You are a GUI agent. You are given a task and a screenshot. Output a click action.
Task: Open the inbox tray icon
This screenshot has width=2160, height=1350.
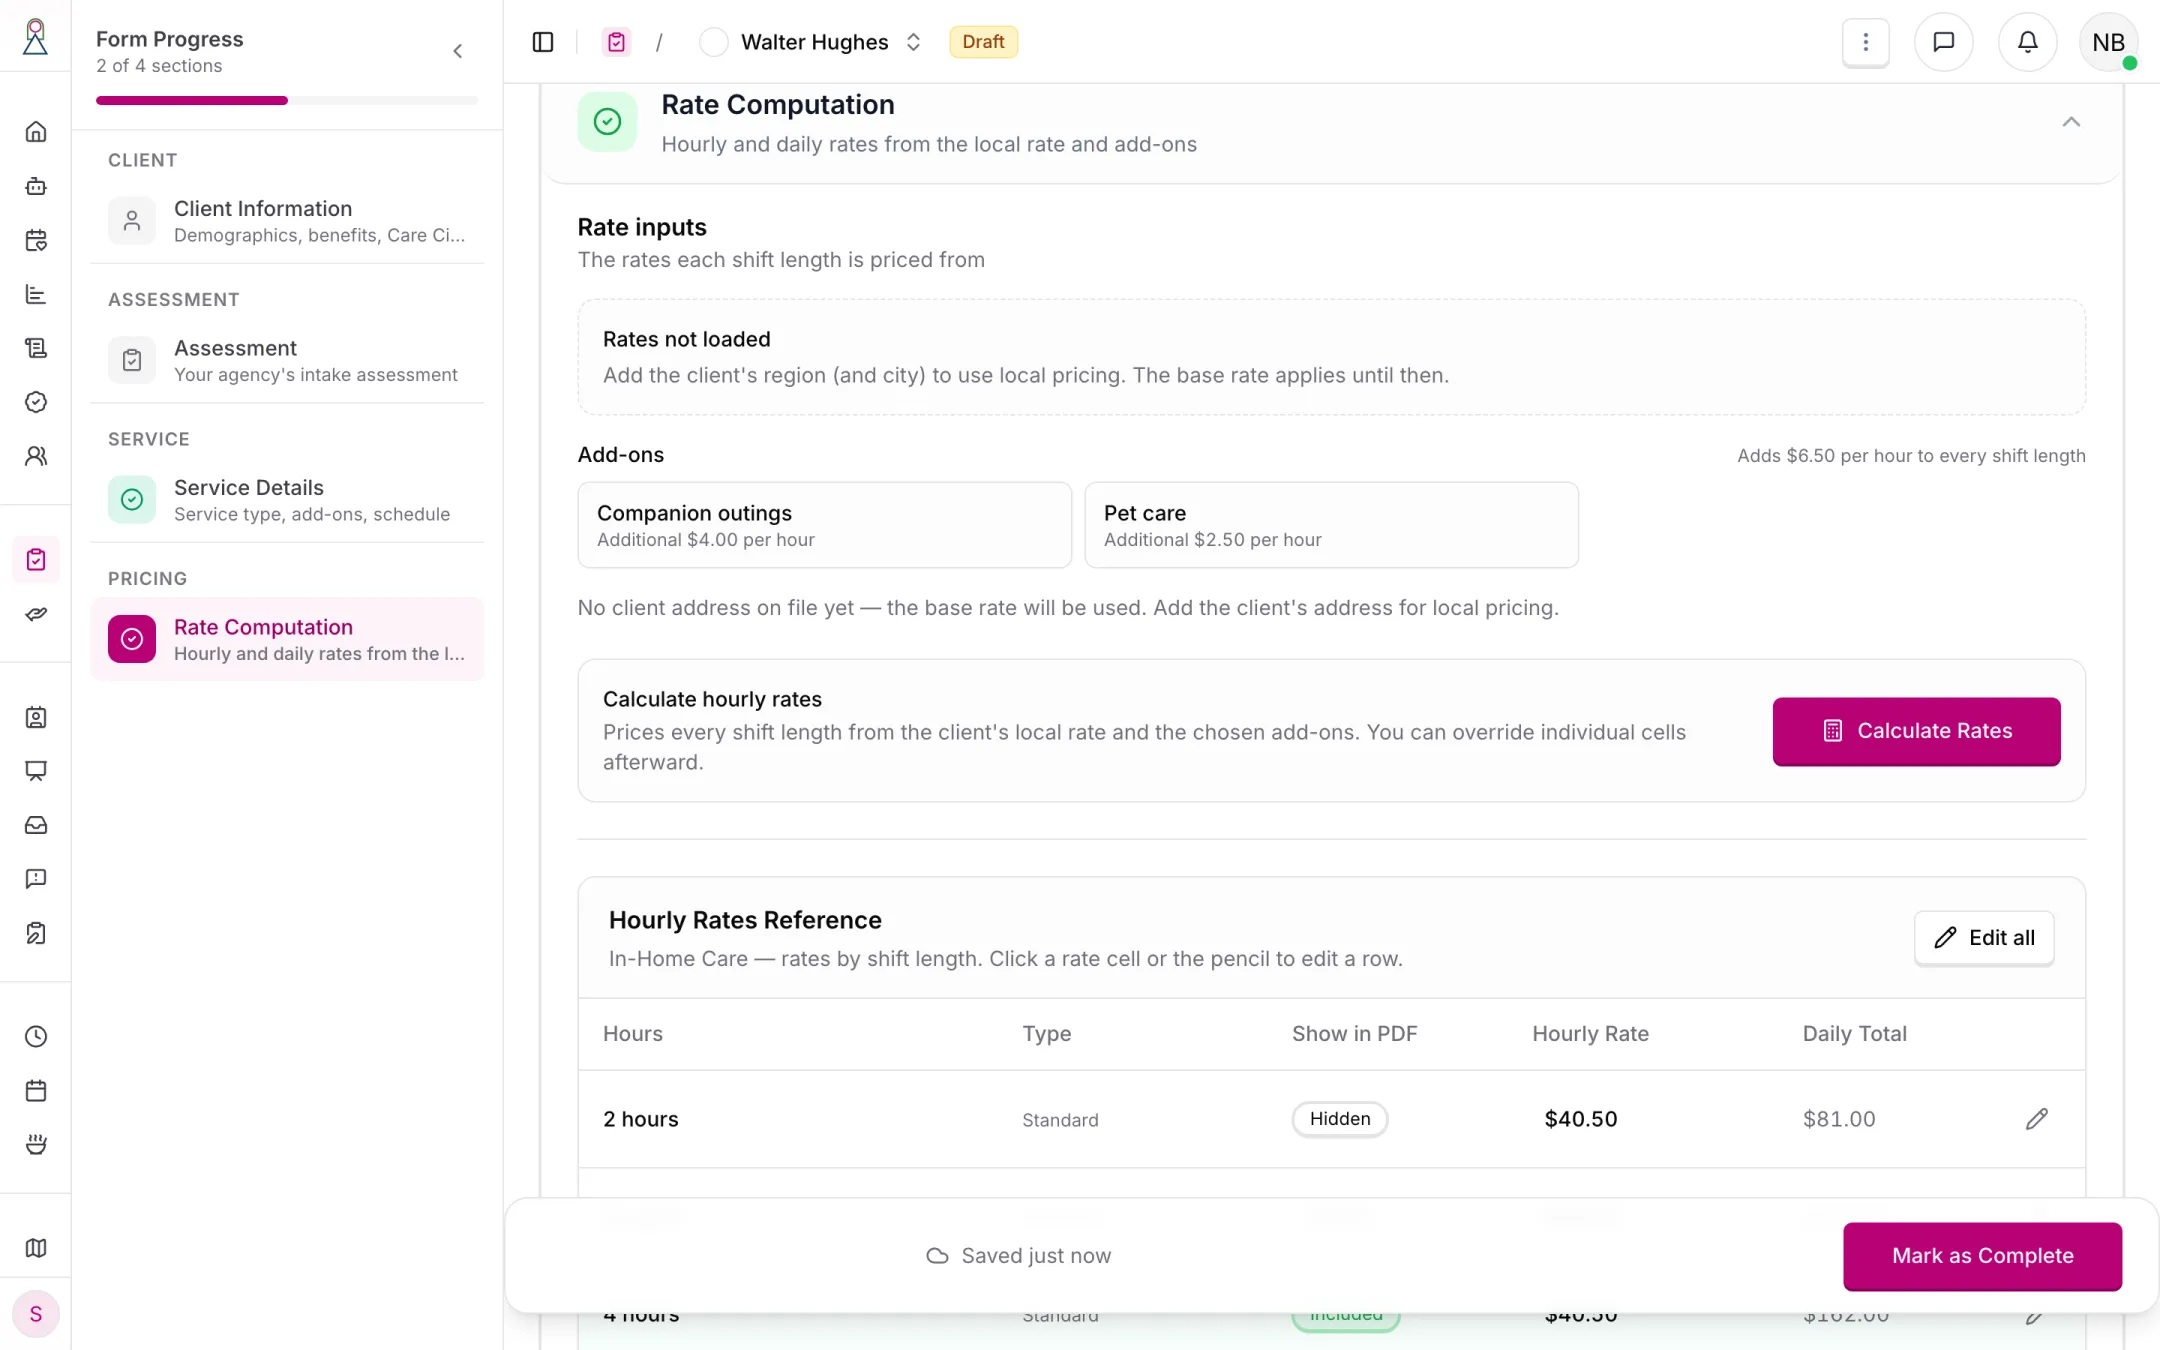tap(36, 825)
